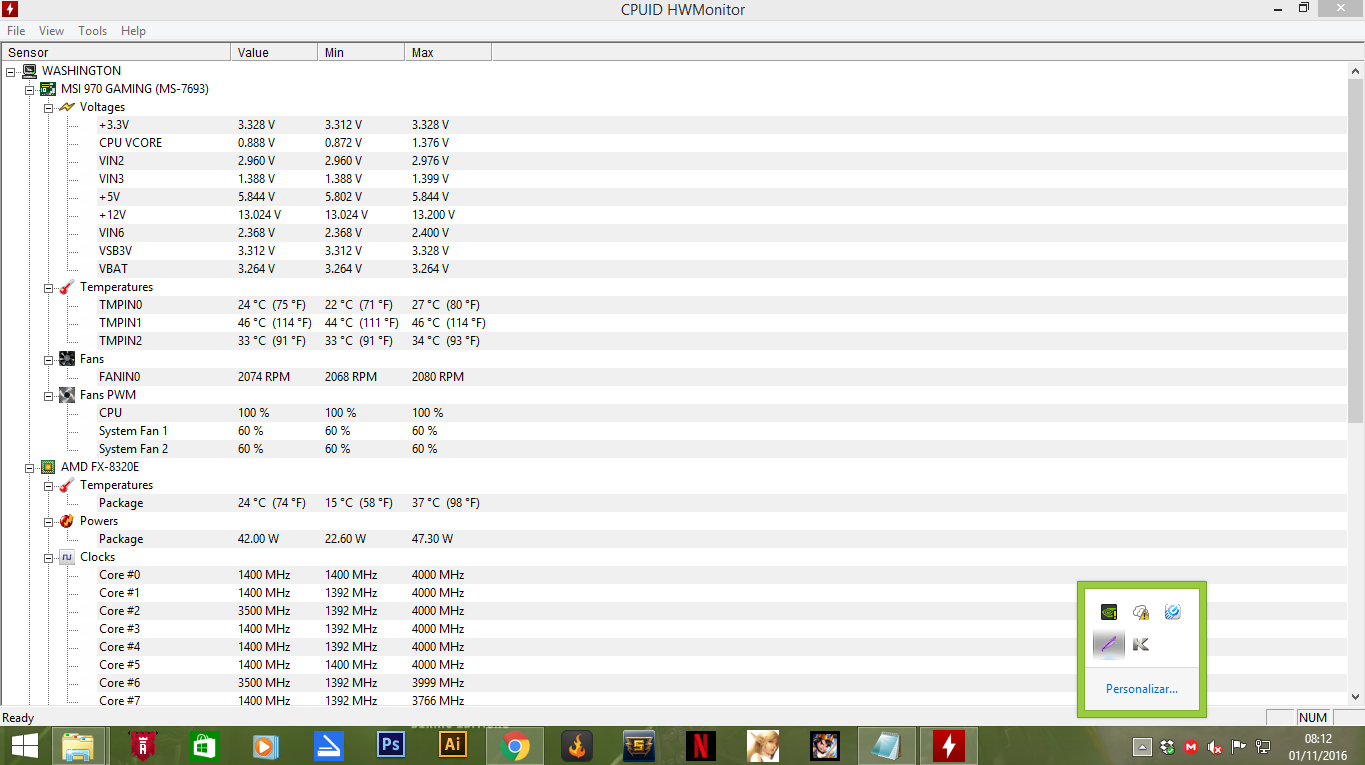
Task: Click the vertical scrollbar down arrow
Action: pos(1356,697)
